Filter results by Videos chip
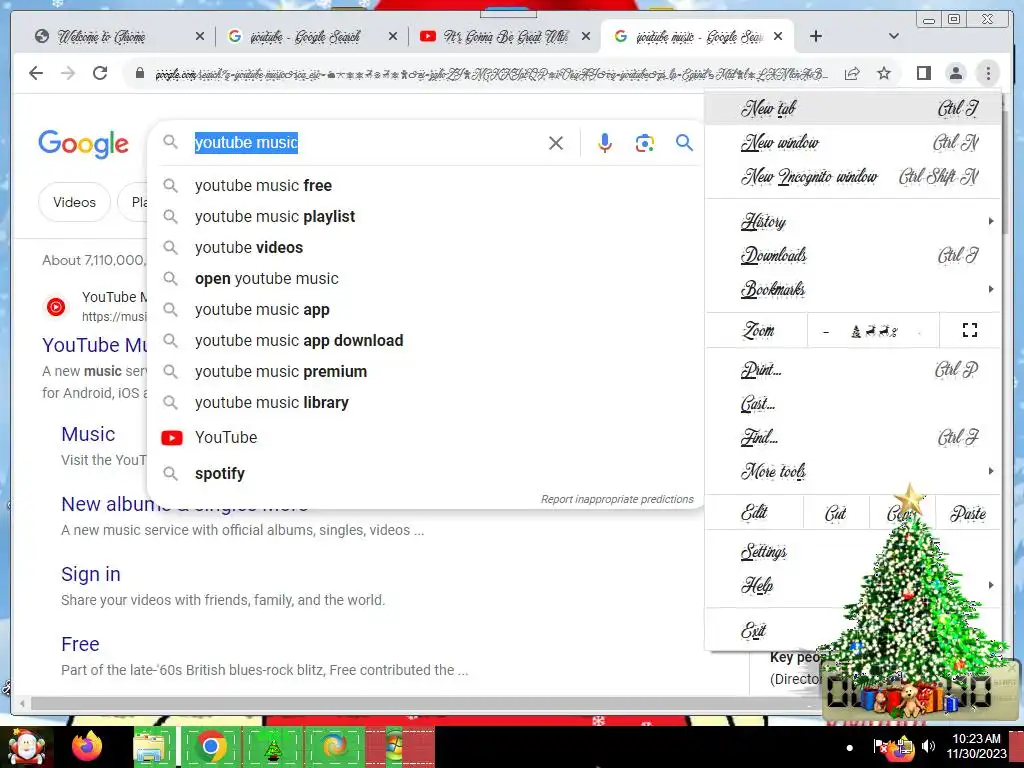This screenshot has height=768, width=1024. pyautogui.click(x=74, y=202)
